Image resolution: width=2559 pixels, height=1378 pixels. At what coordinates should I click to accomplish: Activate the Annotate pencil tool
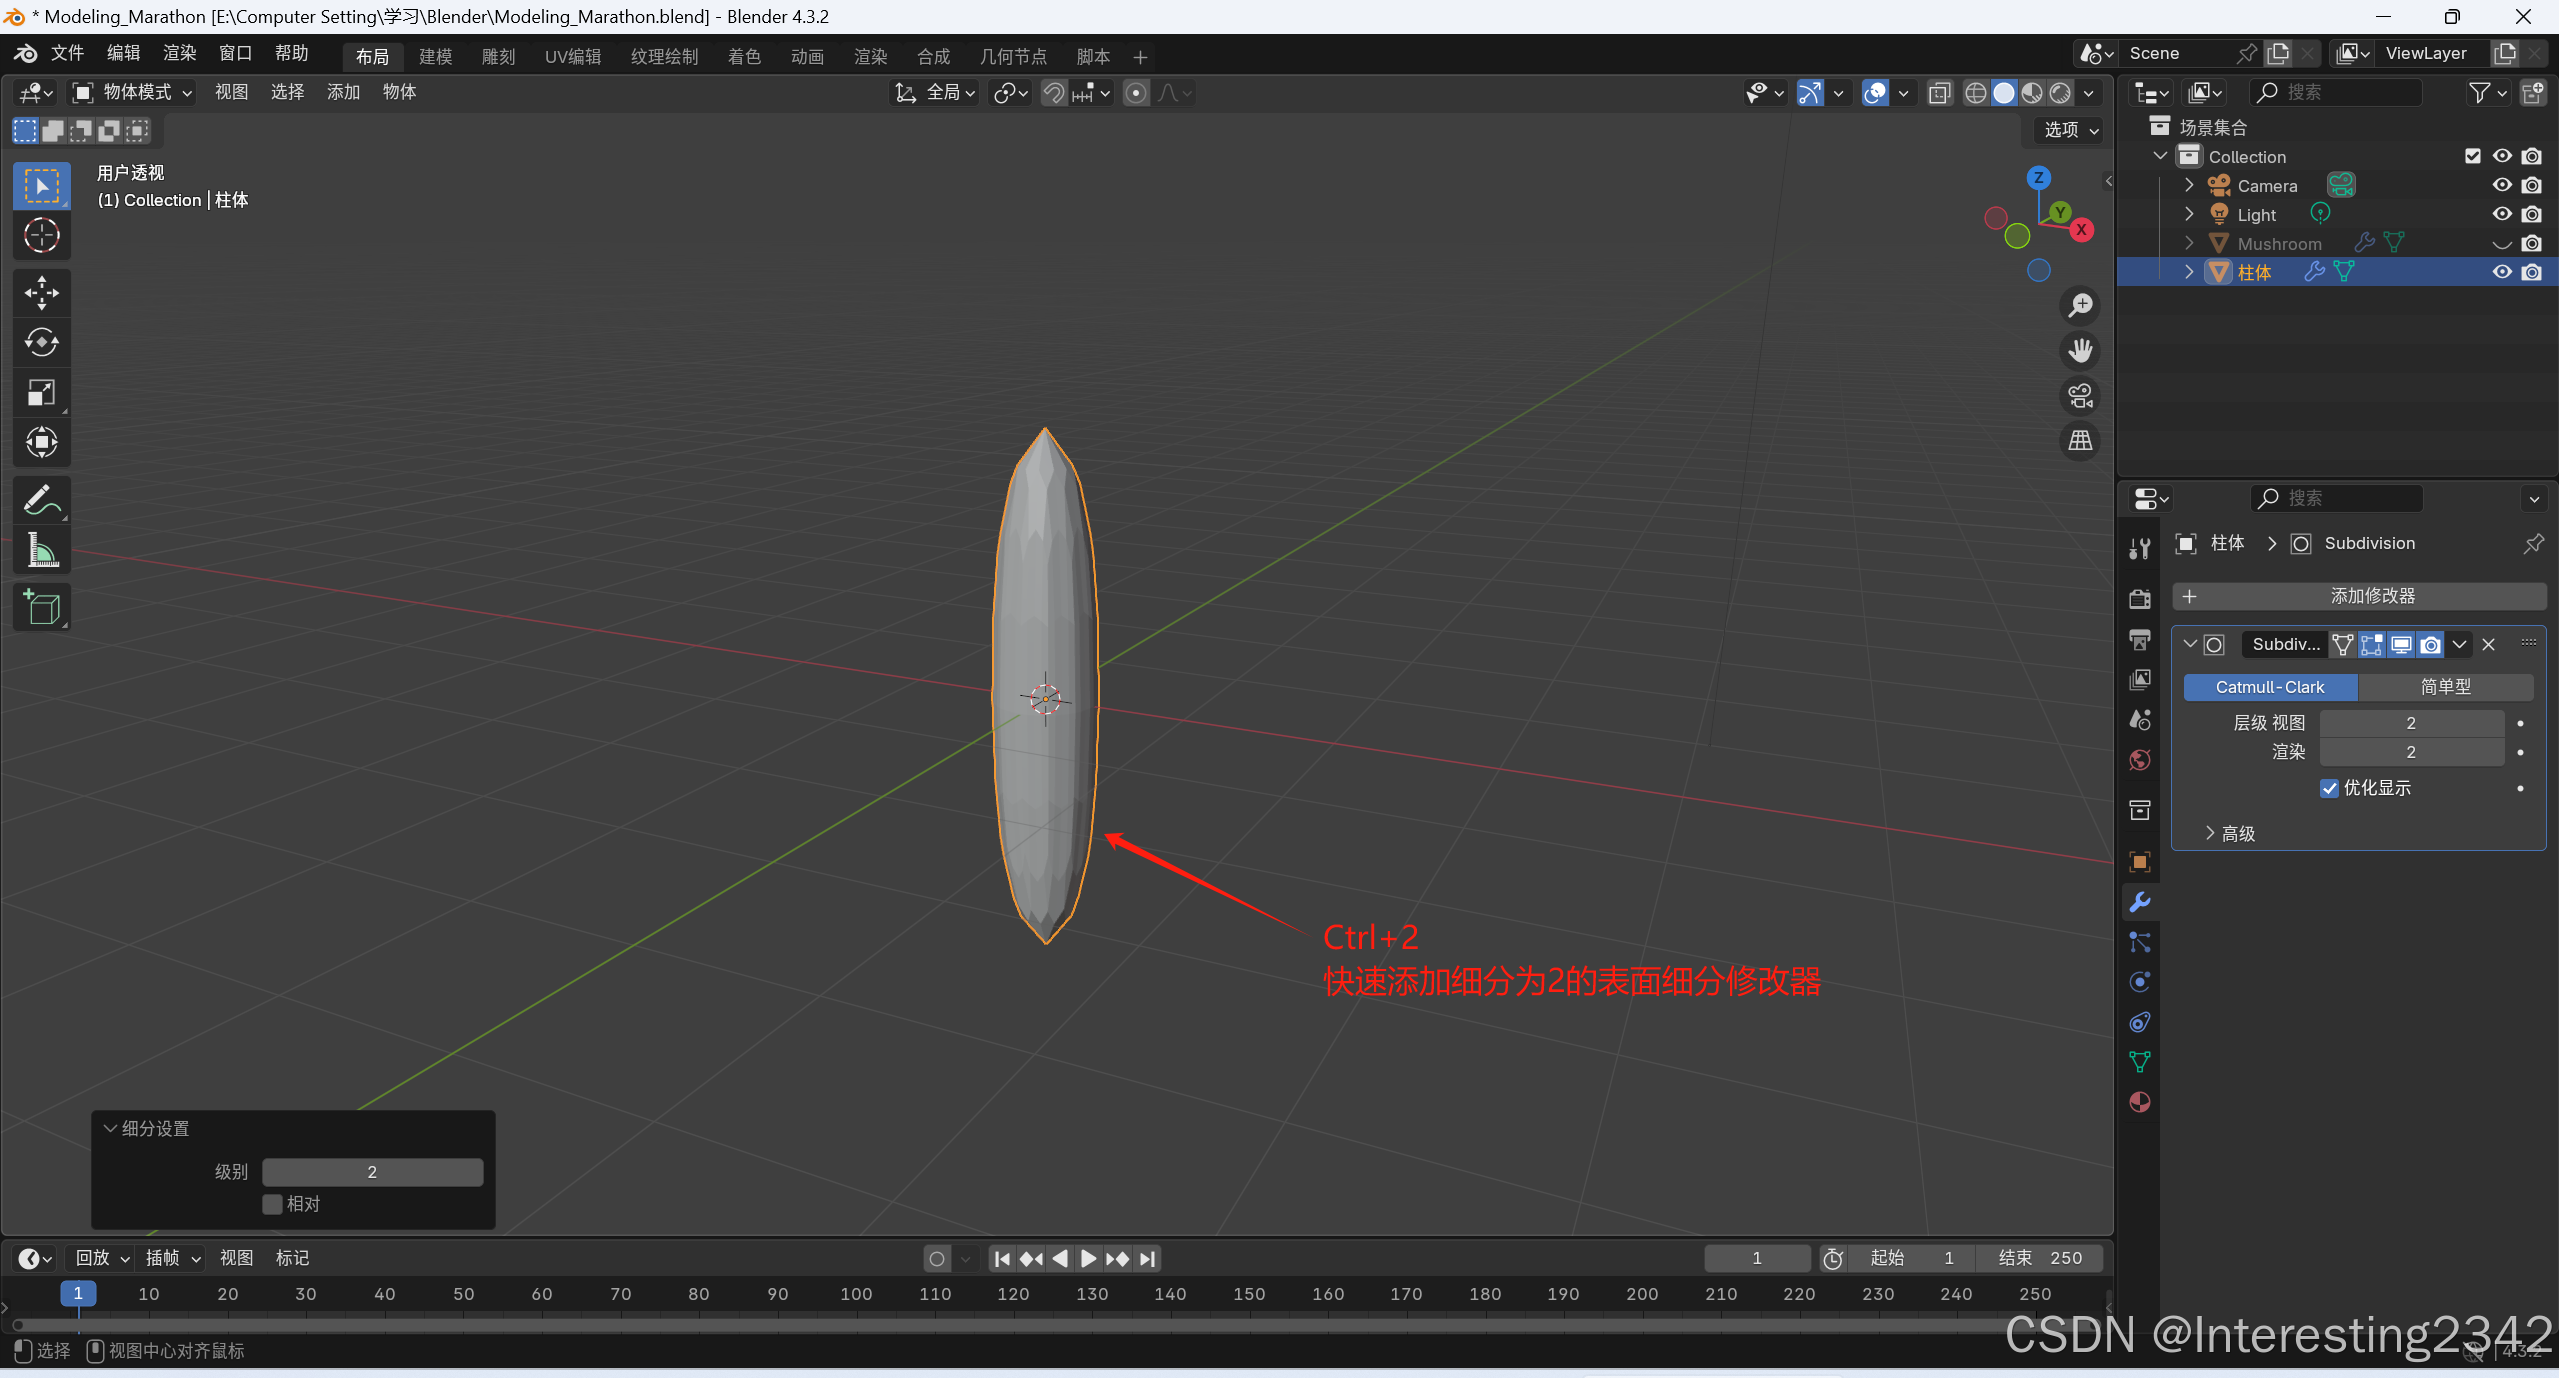[x=41, y=500]
